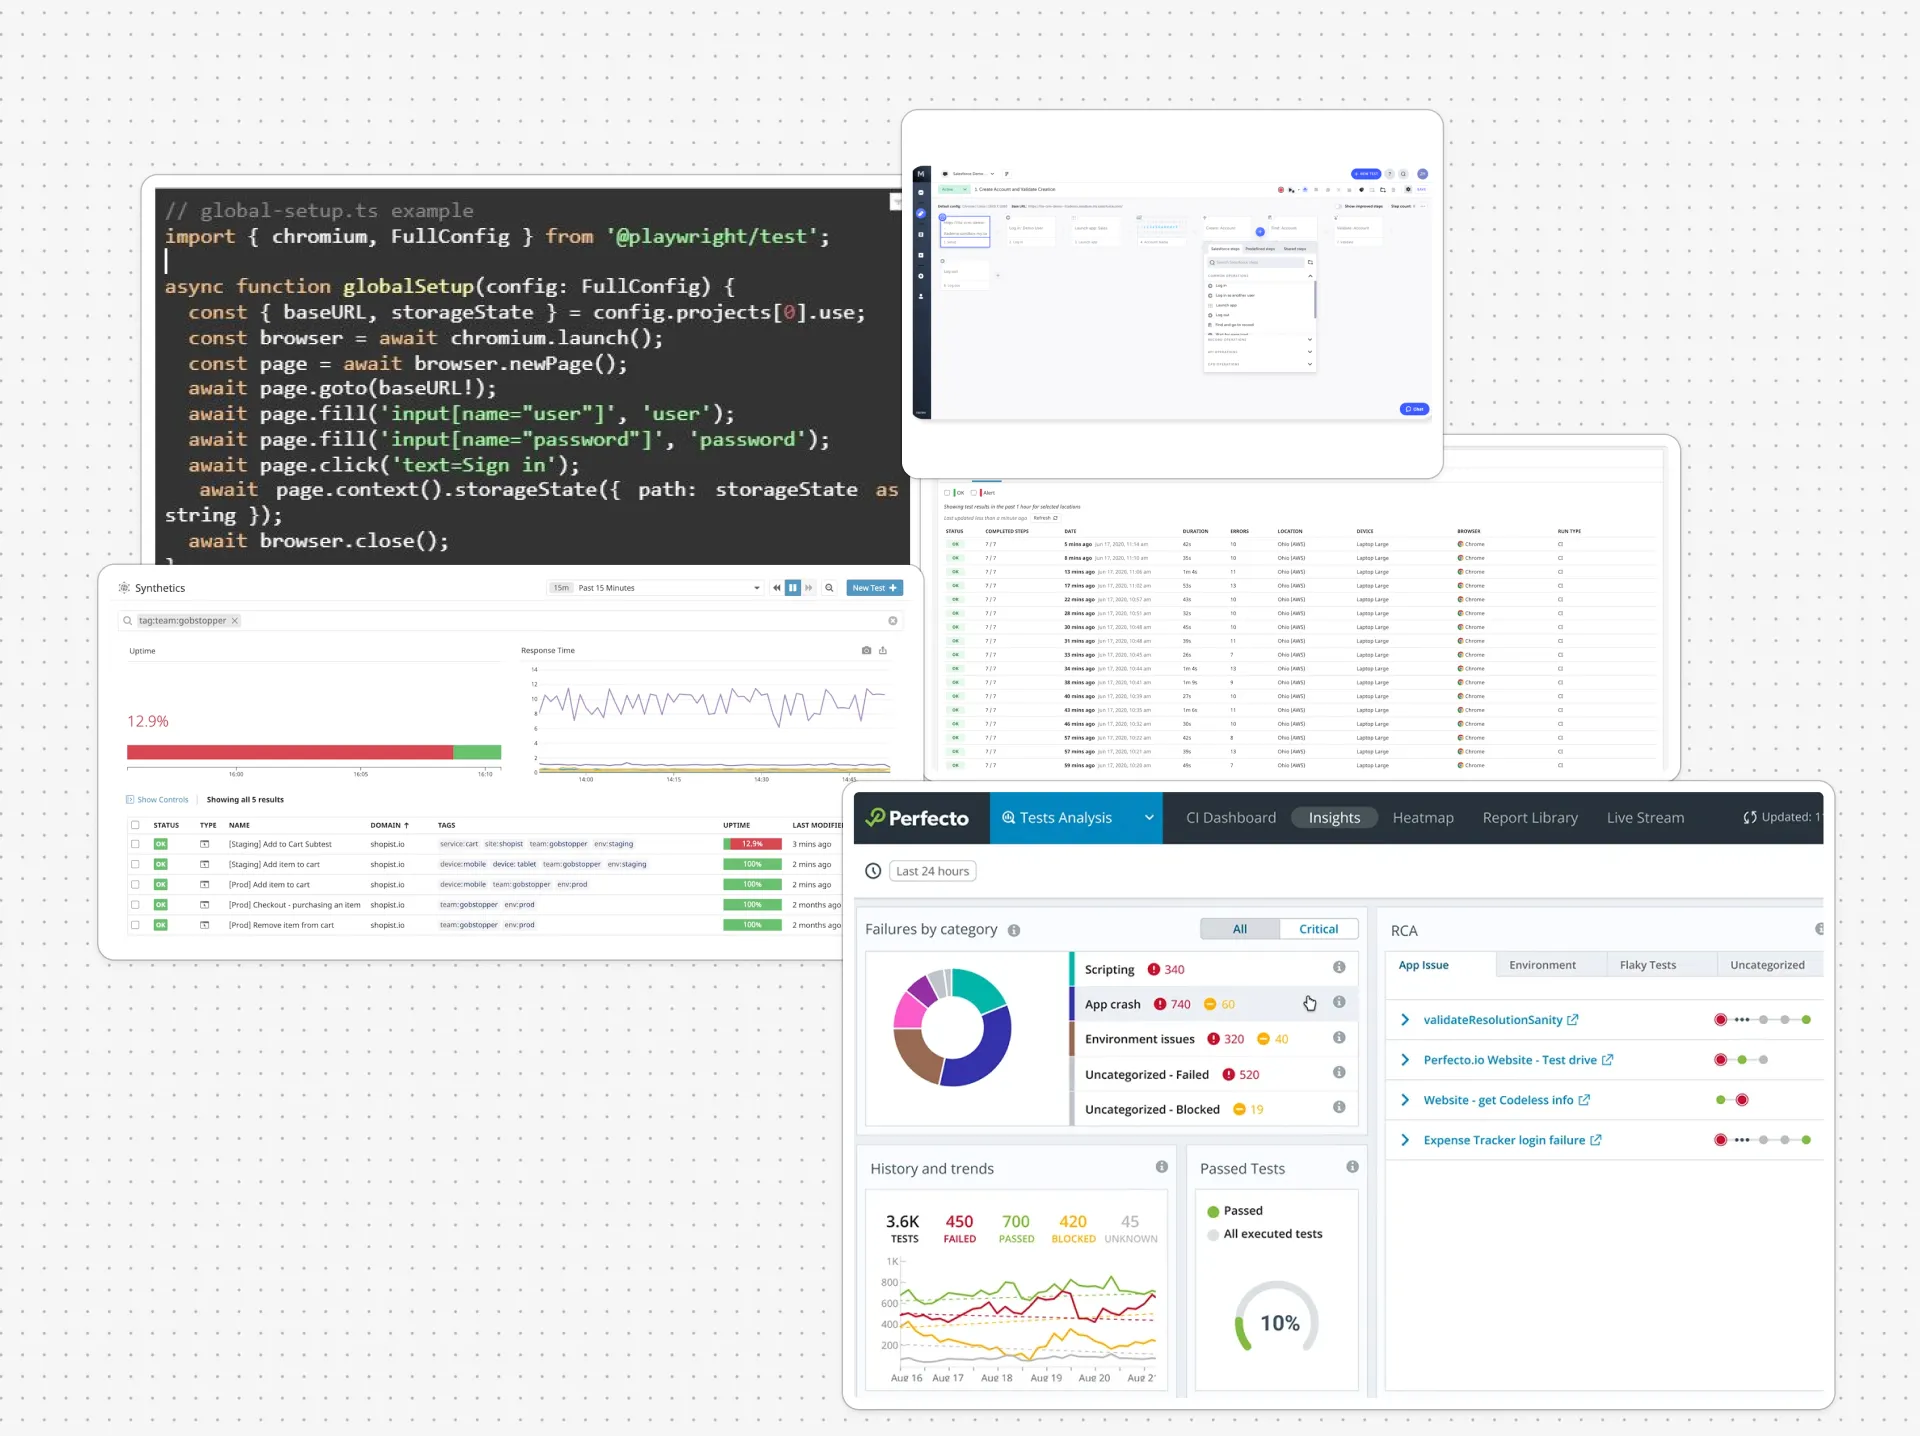The image size is (1920, 1436).
Task: Click the Last 24 hours button
Action: (x=932, y=871)
